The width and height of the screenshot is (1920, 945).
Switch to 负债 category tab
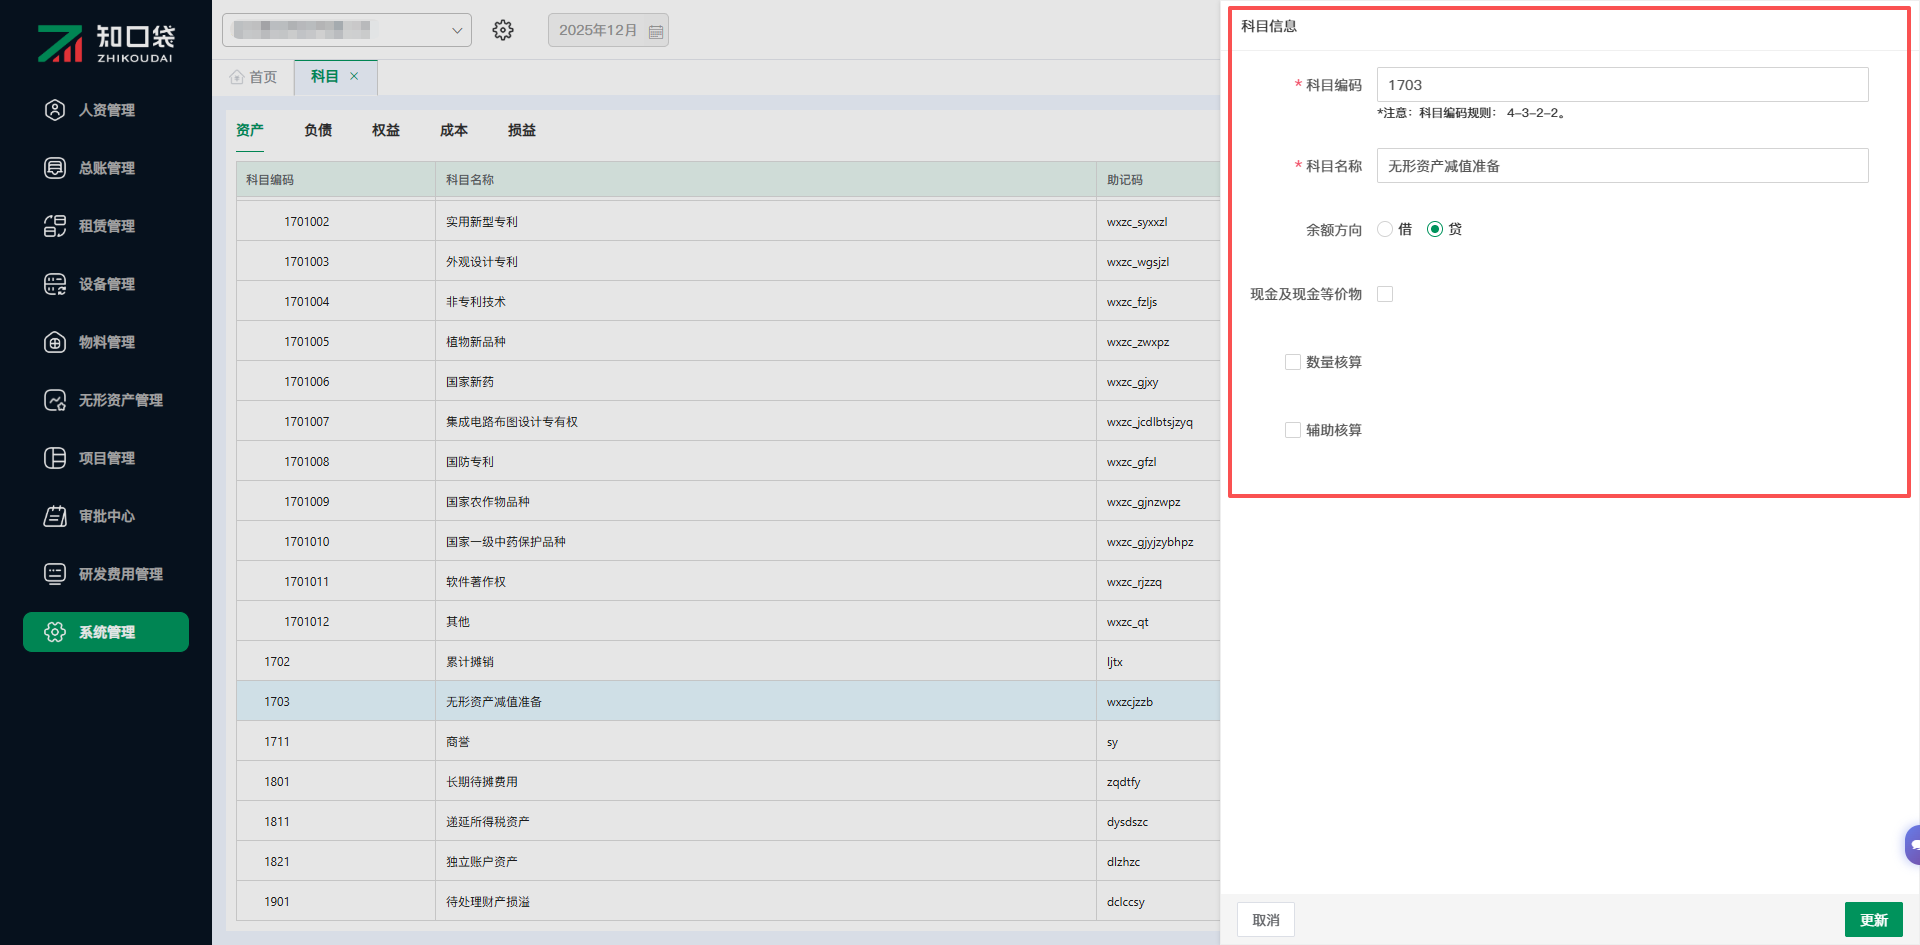pos(318,130)
